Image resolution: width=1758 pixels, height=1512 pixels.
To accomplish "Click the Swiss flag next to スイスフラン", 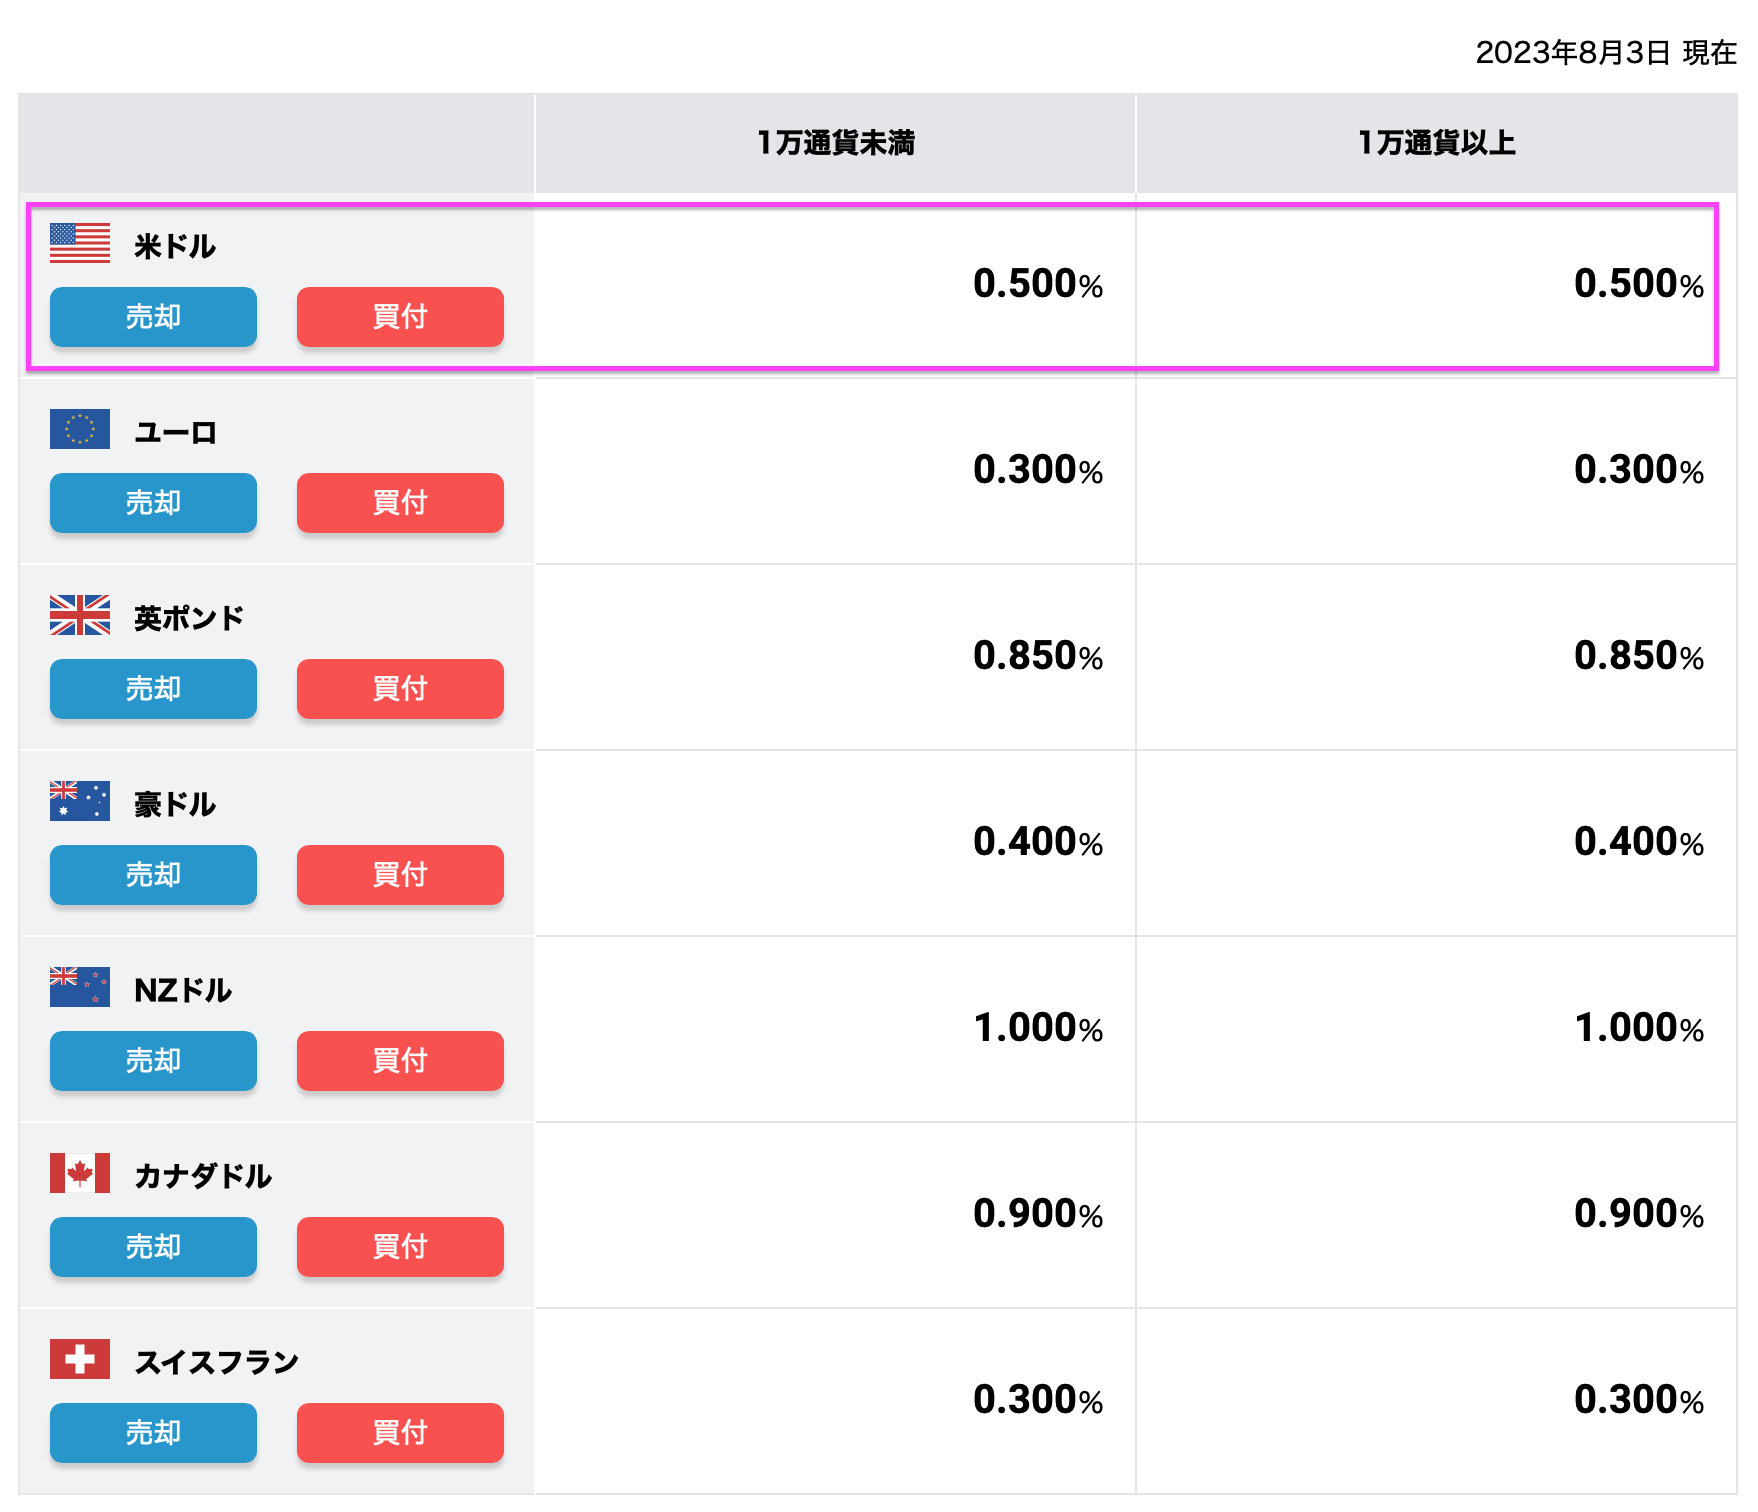I will (x=80, y=1359).
